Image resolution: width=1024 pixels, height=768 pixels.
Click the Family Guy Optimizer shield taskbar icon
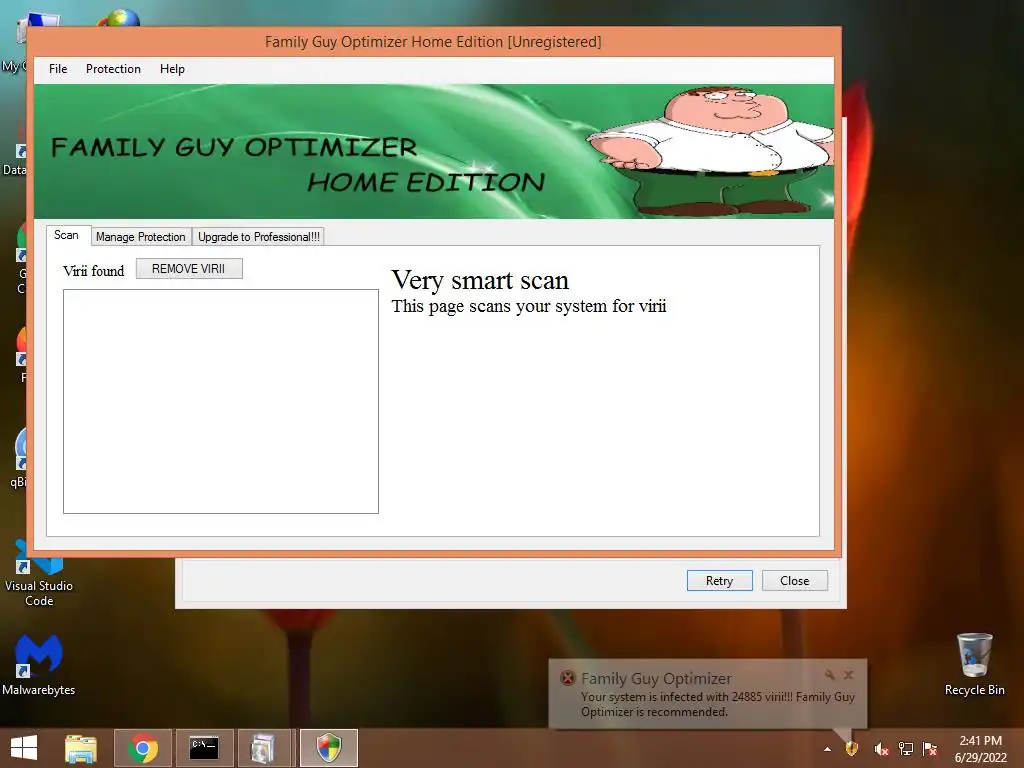[329, 748]
